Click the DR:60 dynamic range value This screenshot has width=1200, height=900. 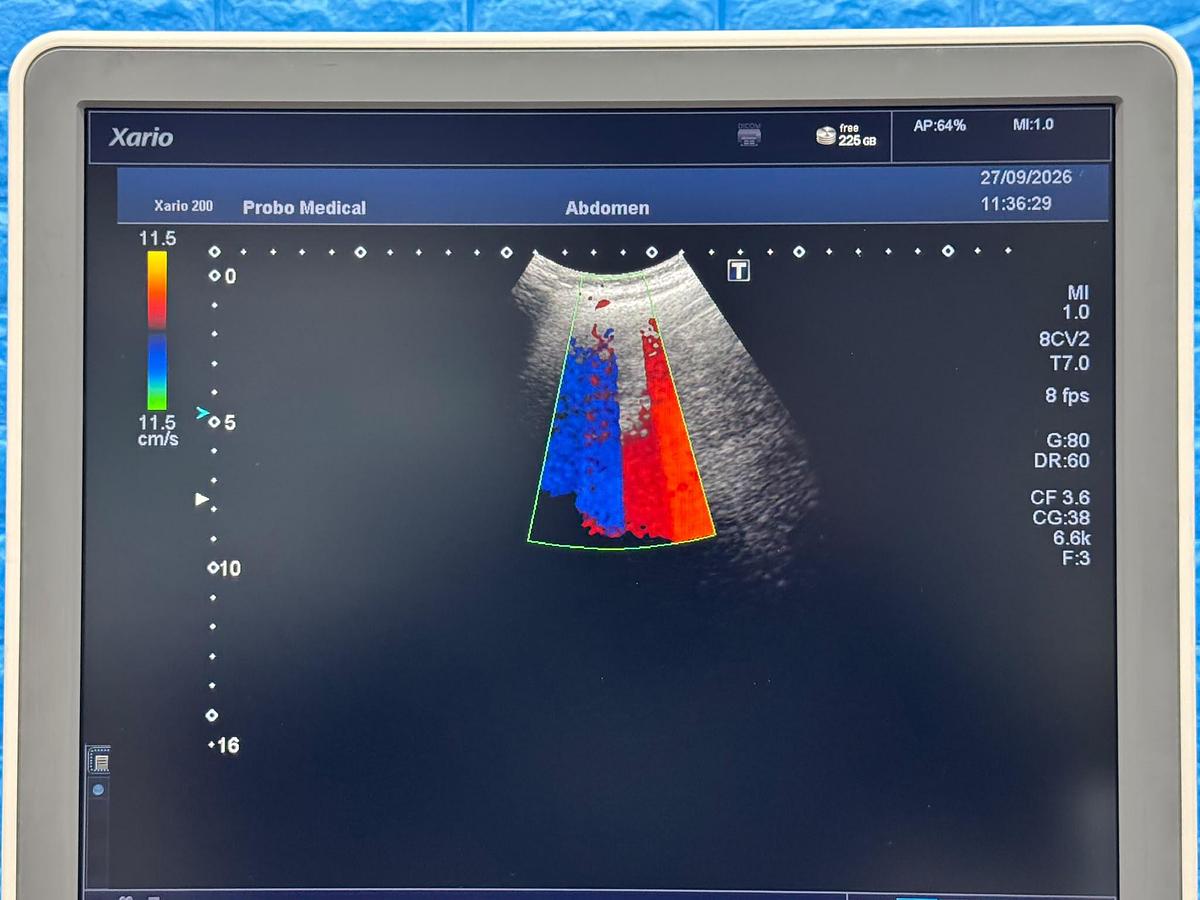[x=1062, y=461]
